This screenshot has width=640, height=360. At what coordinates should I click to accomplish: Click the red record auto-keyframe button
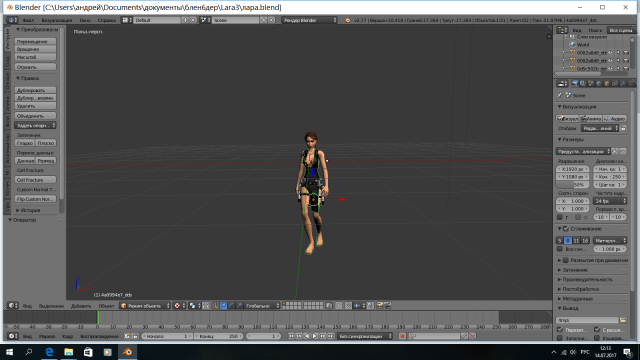point(402,336)
